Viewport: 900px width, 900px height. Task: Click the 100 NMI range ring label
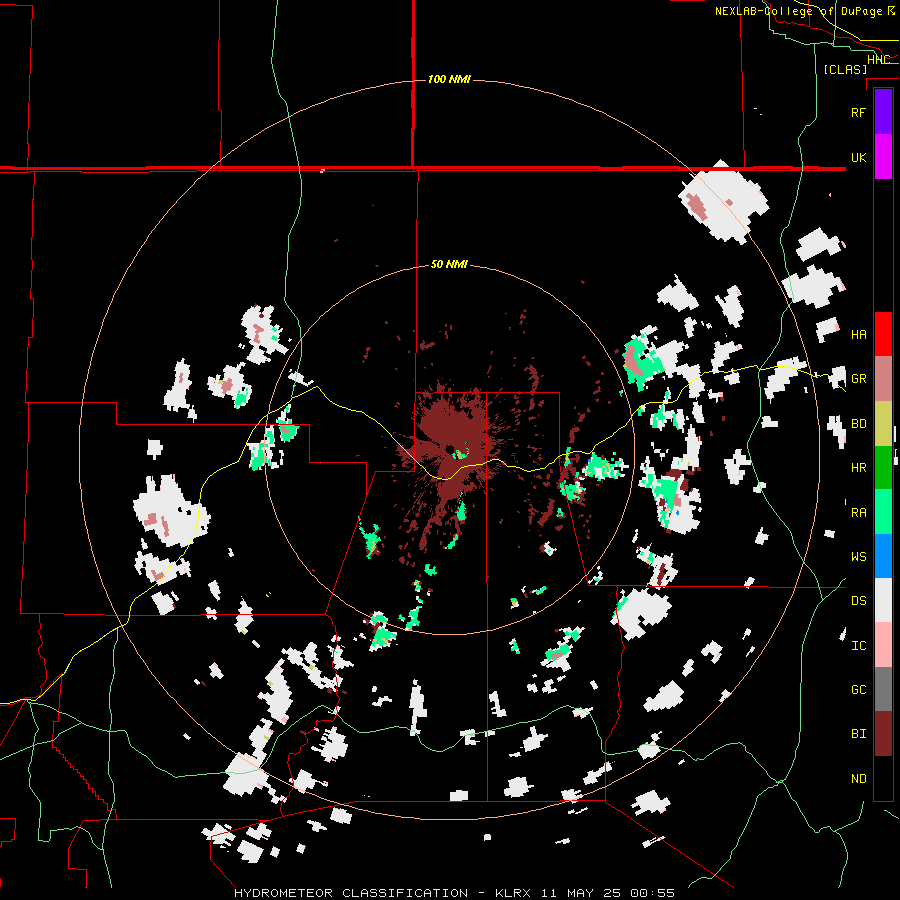click(449, 79)
